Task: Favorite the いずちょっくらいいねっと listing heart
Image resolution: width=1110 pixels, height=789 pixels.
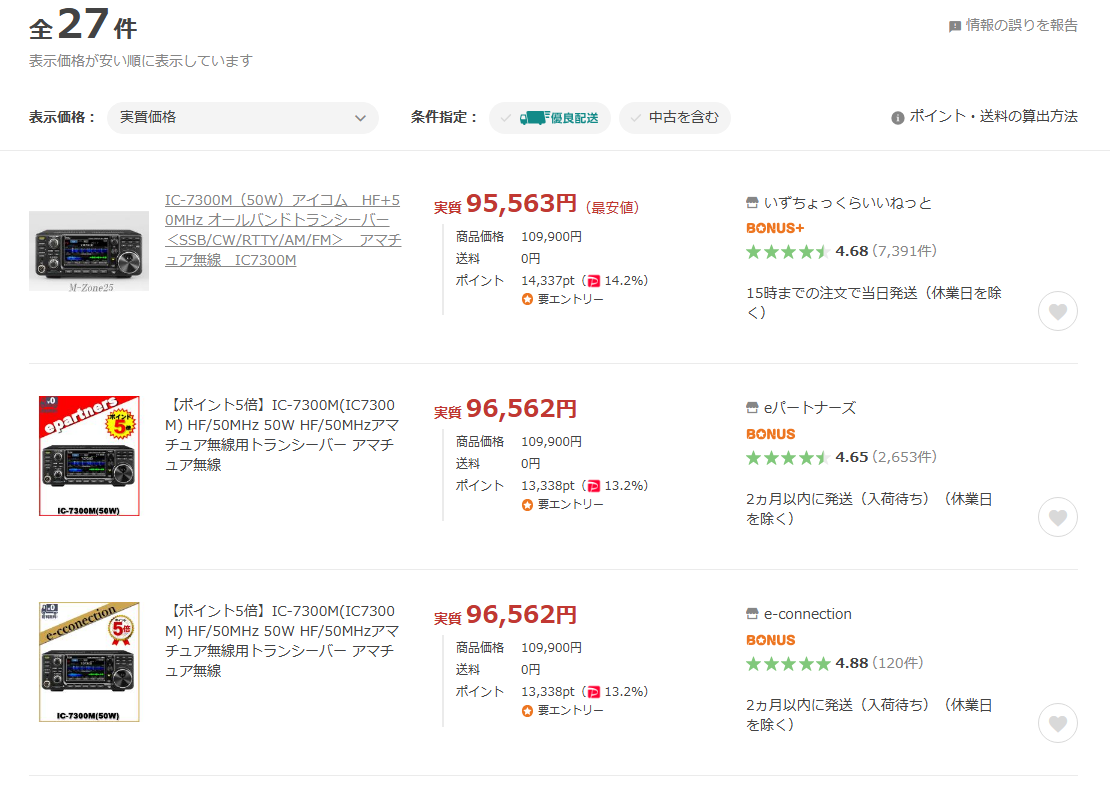Action: click(1058, 311)
